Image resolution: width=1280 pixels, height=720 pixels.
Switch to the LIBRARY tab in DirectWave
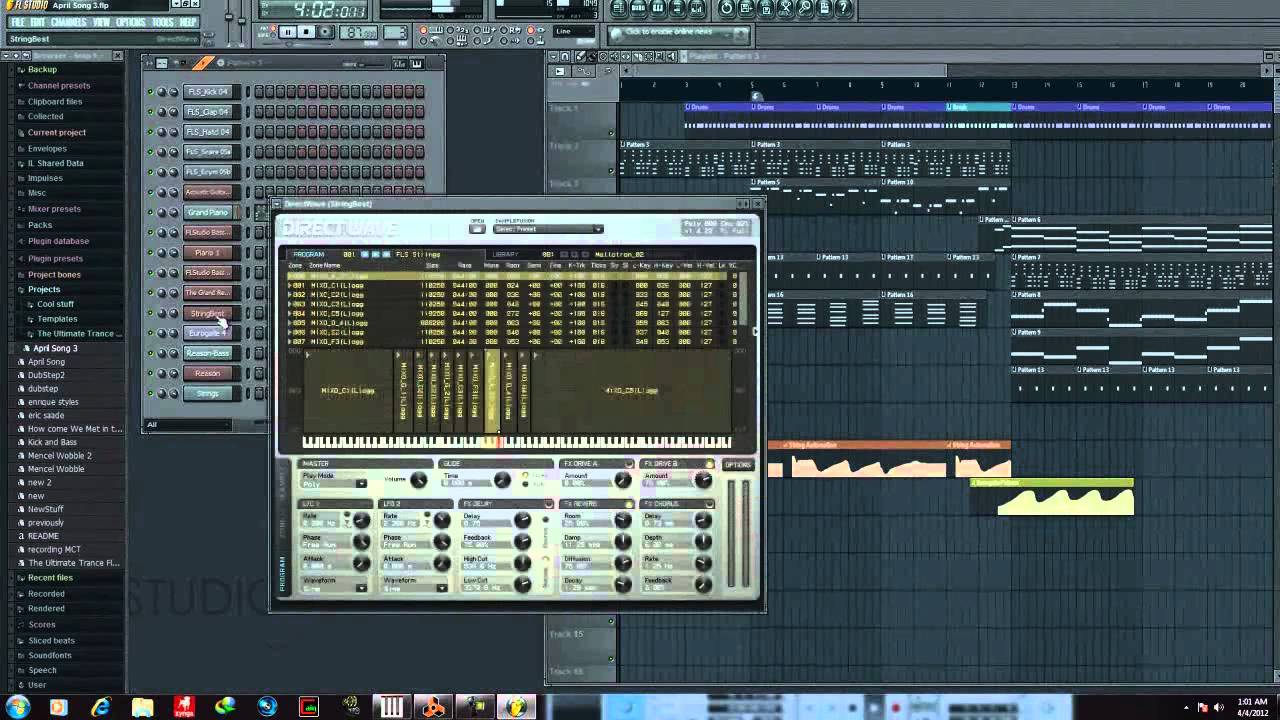pos(506,254)
